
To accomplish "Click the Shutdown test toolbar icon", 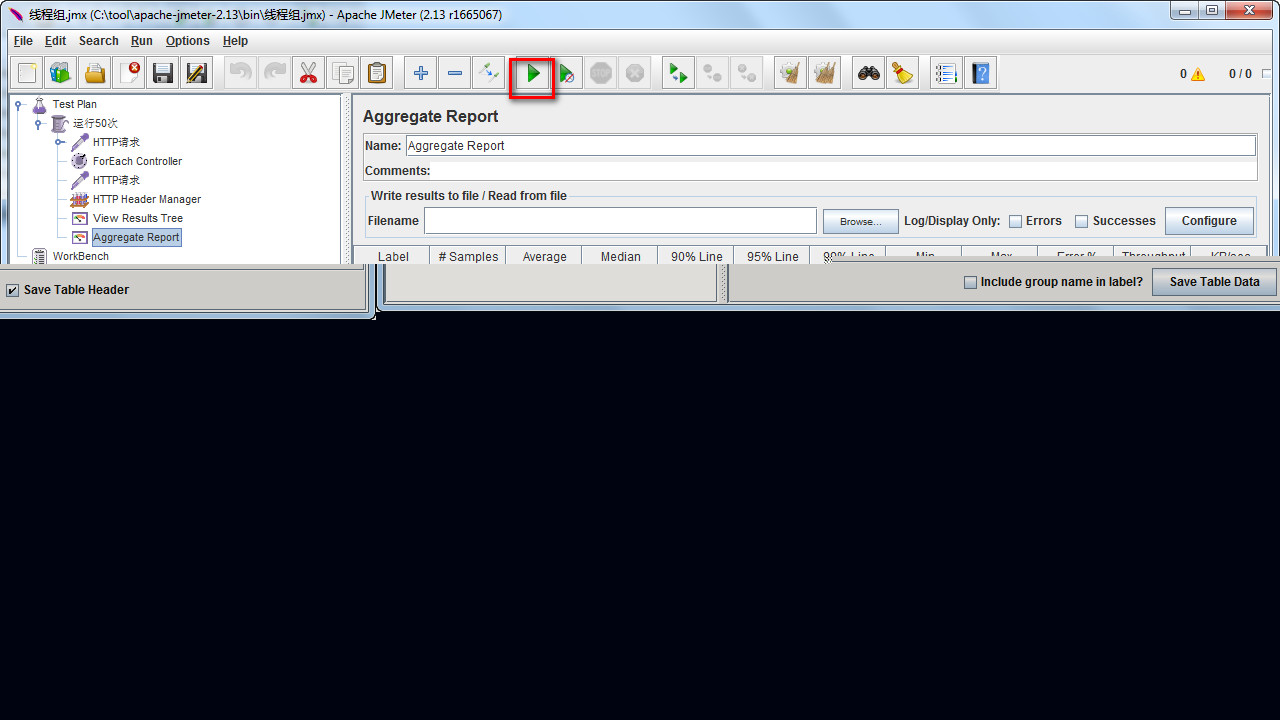I will pos(635,73).
